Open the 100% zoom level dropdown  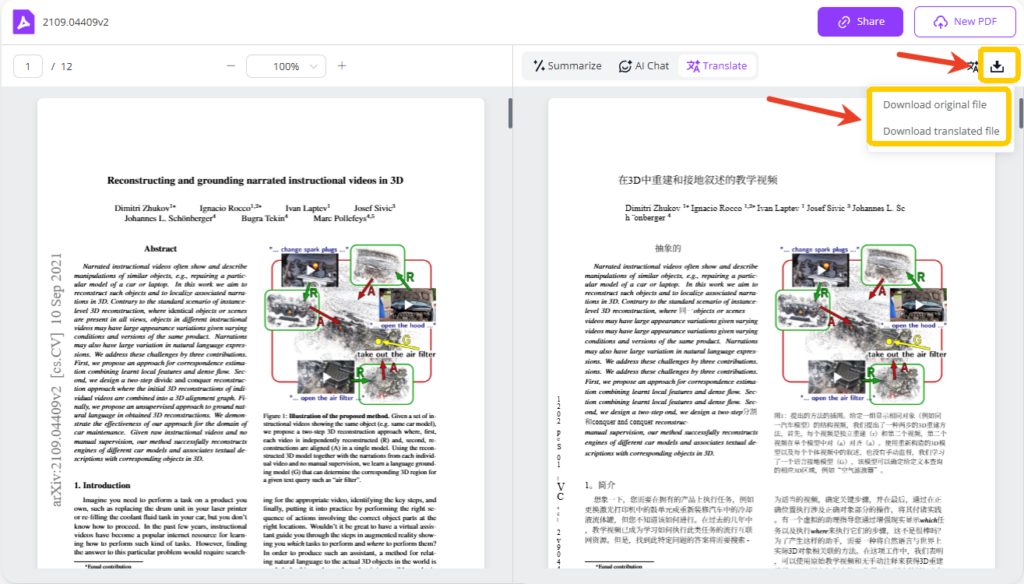286,66
